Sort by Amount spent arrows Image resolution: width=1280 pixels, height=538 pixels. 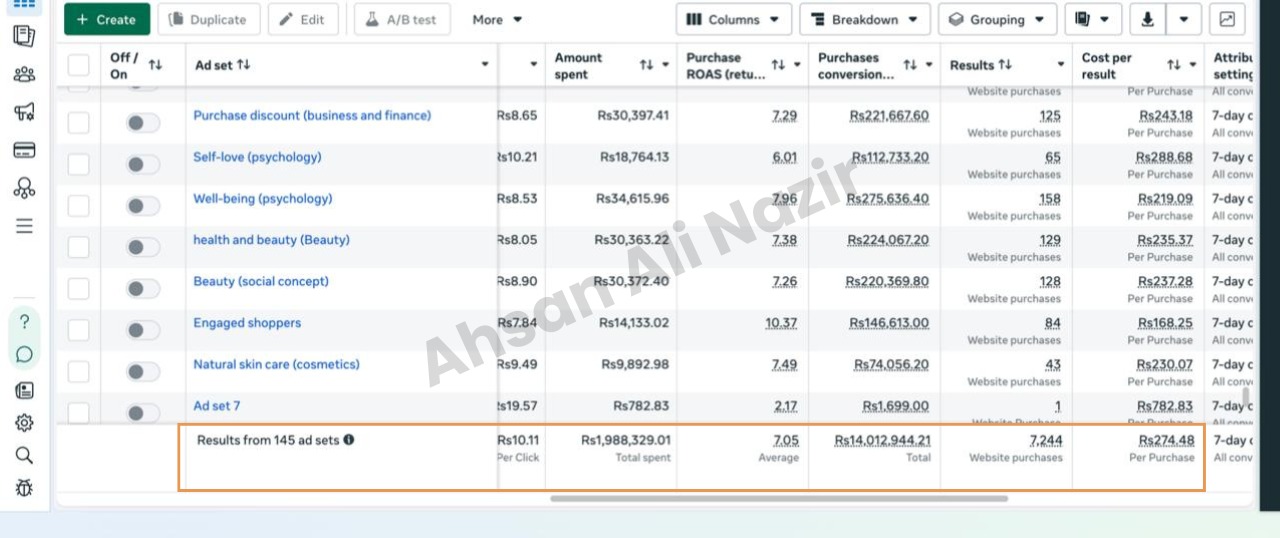coord(647,65)
